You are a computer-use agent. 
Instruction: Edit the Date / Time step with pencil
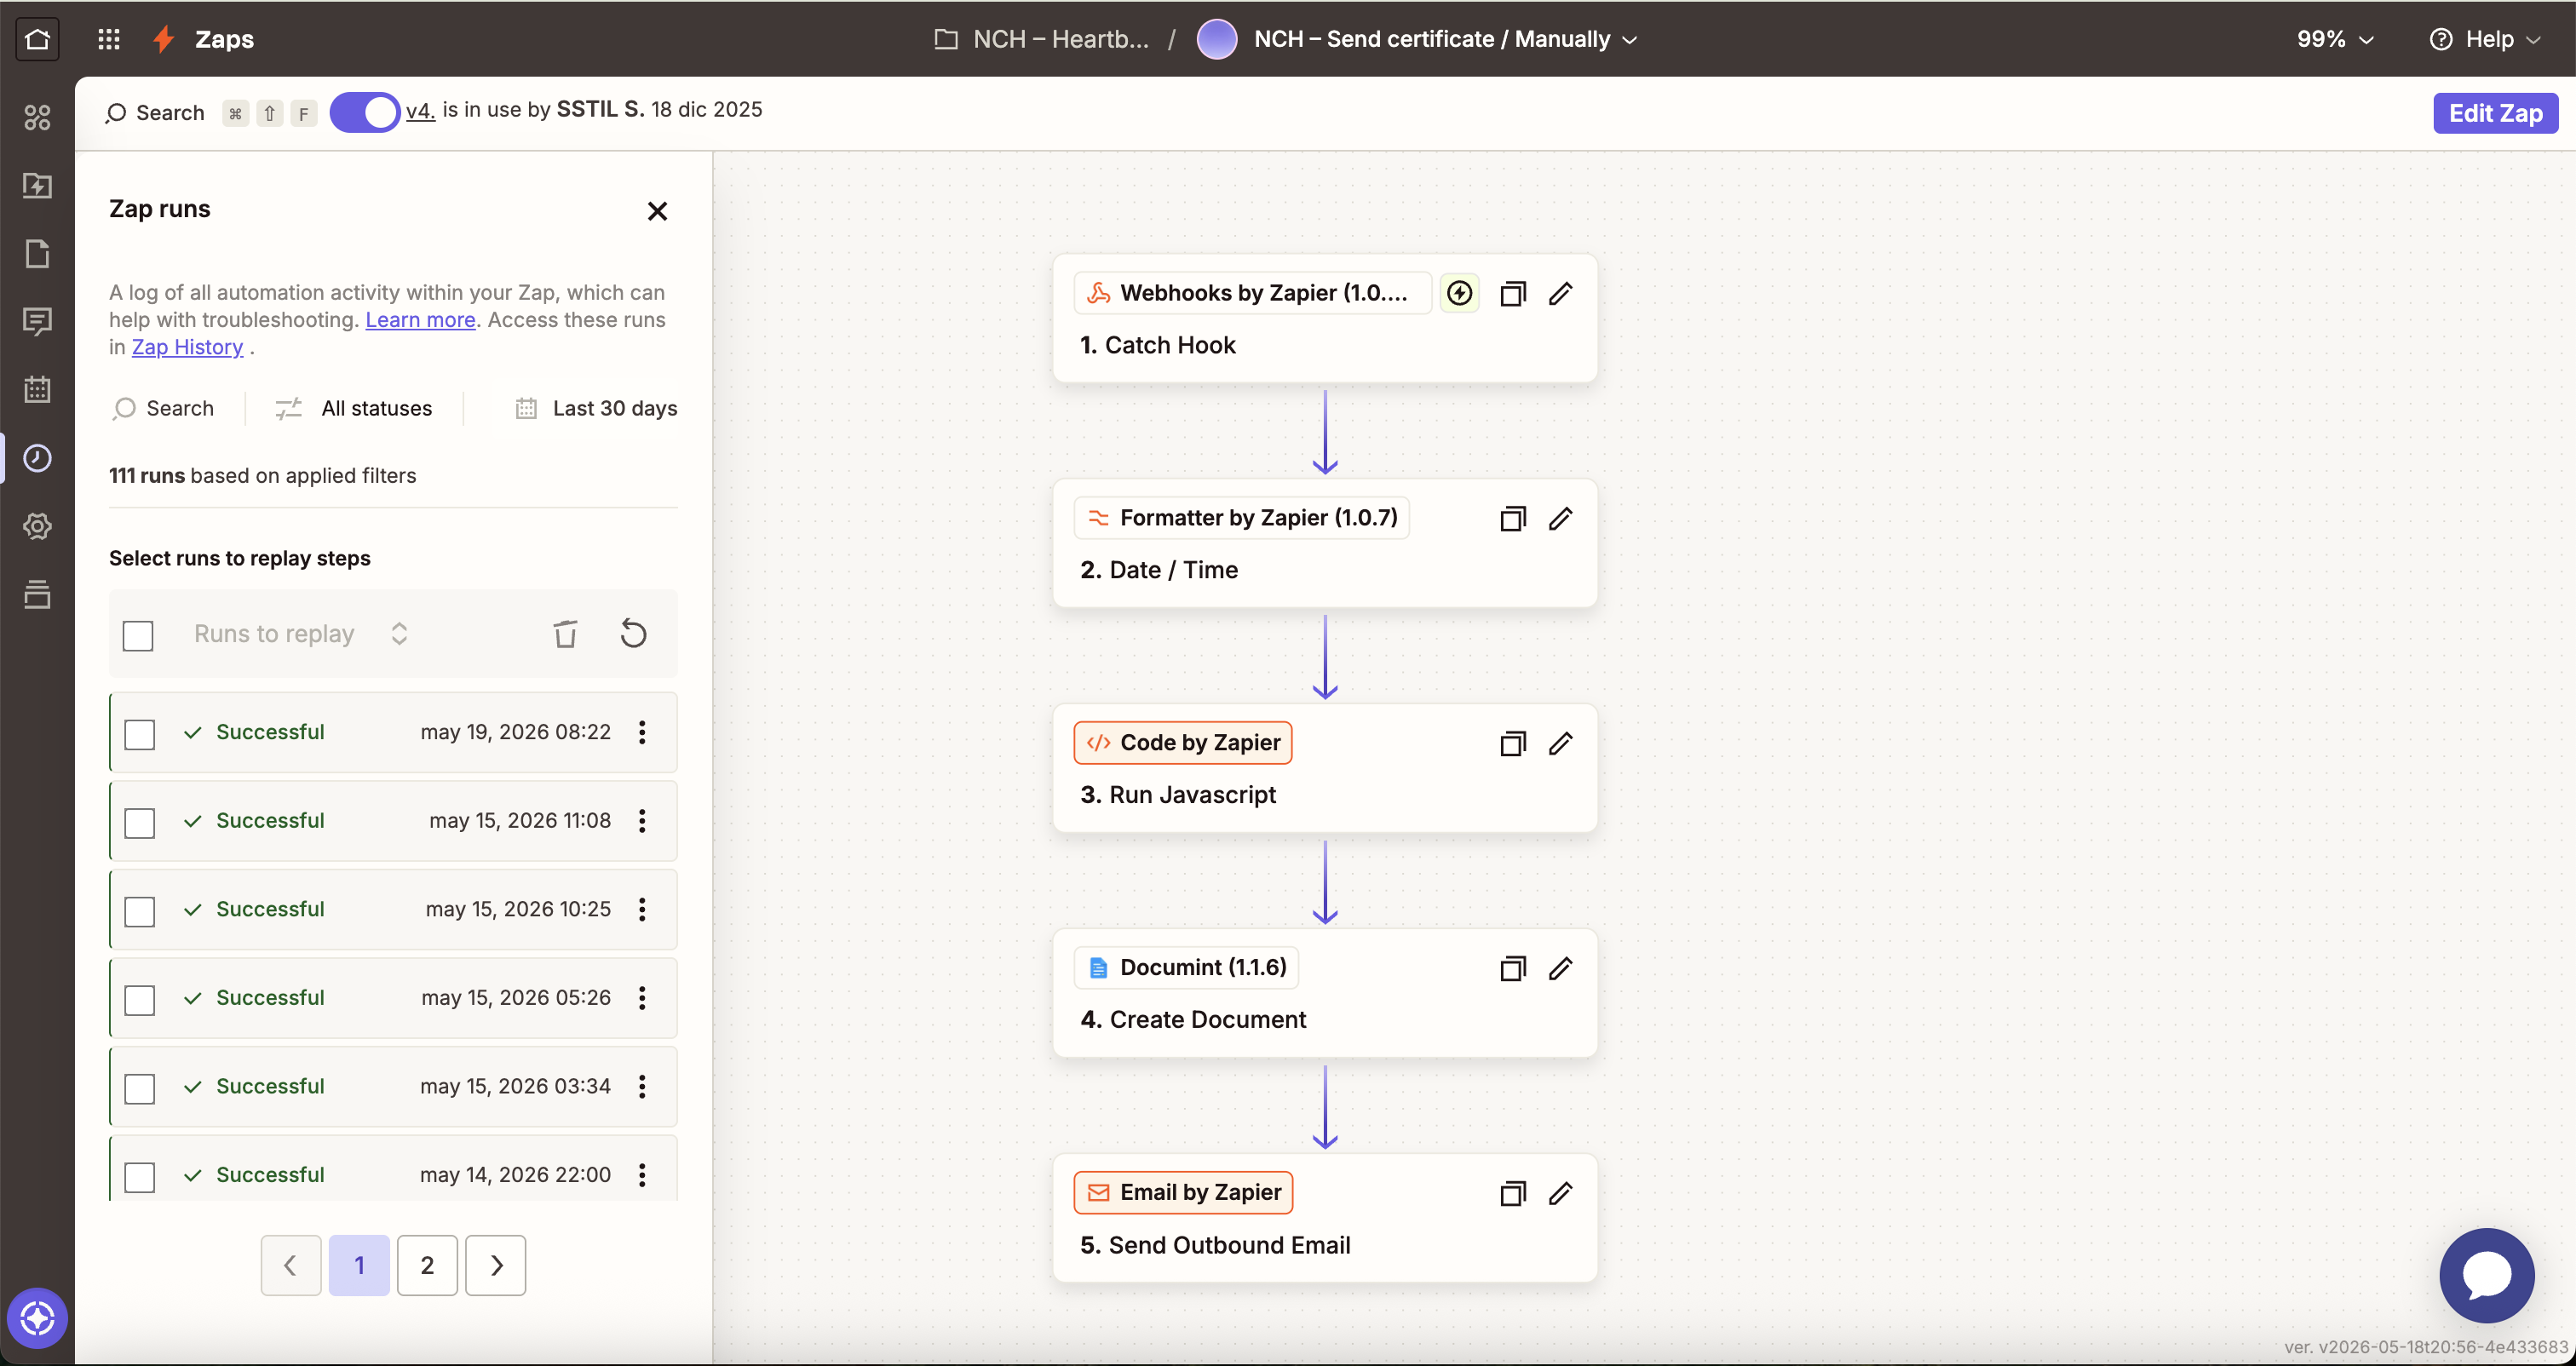(1560, 518)
